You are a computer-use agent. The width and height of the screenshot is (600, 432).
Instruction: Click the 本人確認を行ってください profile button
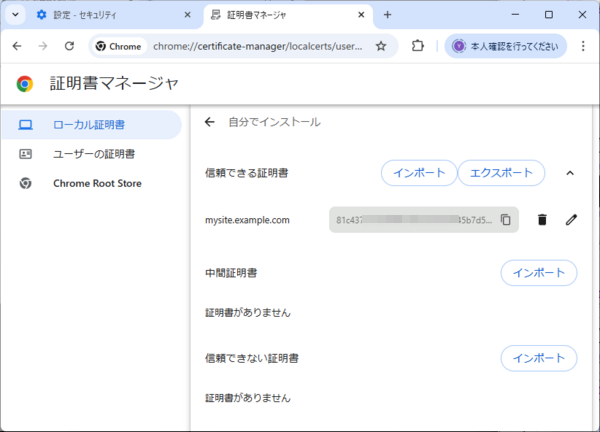[x=505, y=46]
